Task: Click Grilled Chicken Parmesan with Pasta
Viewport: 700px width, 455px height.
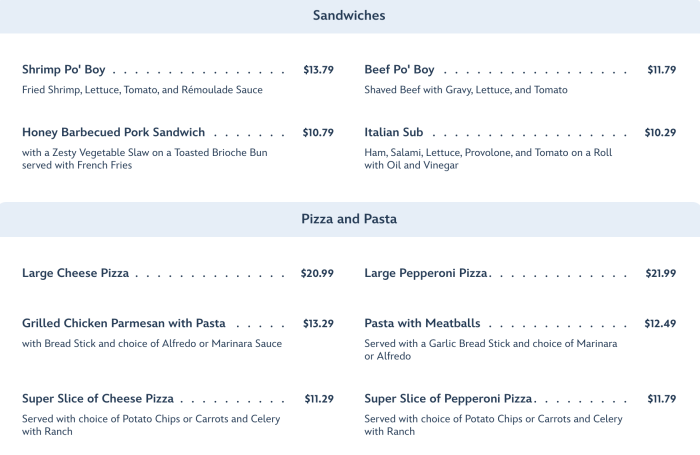Action: 124,324
